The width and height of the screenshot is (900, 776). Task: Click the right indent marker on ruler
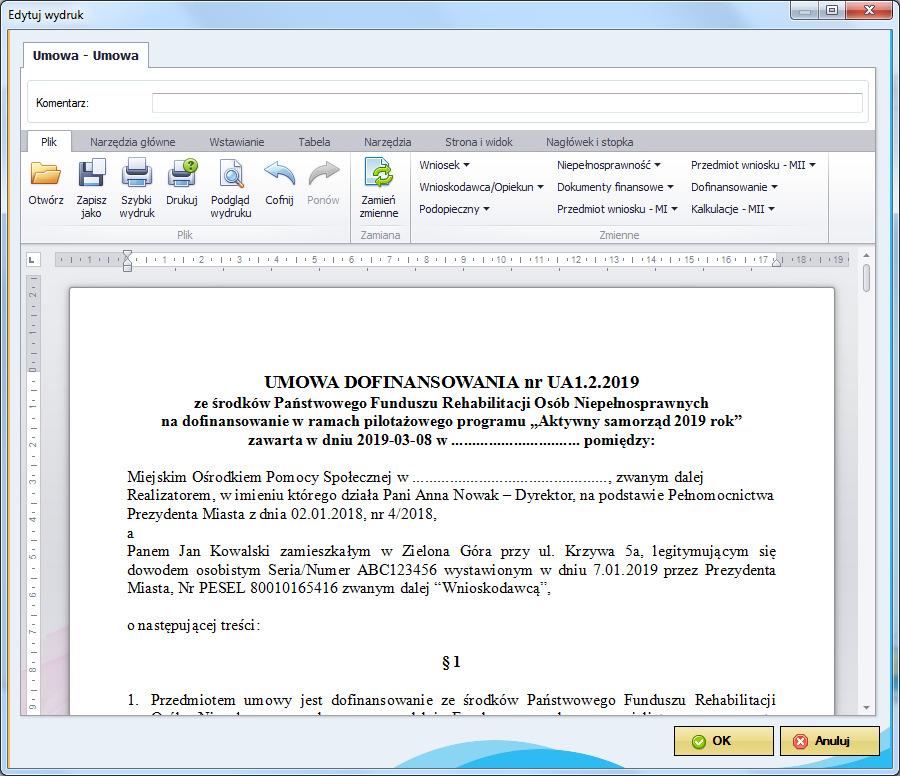click(776, 262)
